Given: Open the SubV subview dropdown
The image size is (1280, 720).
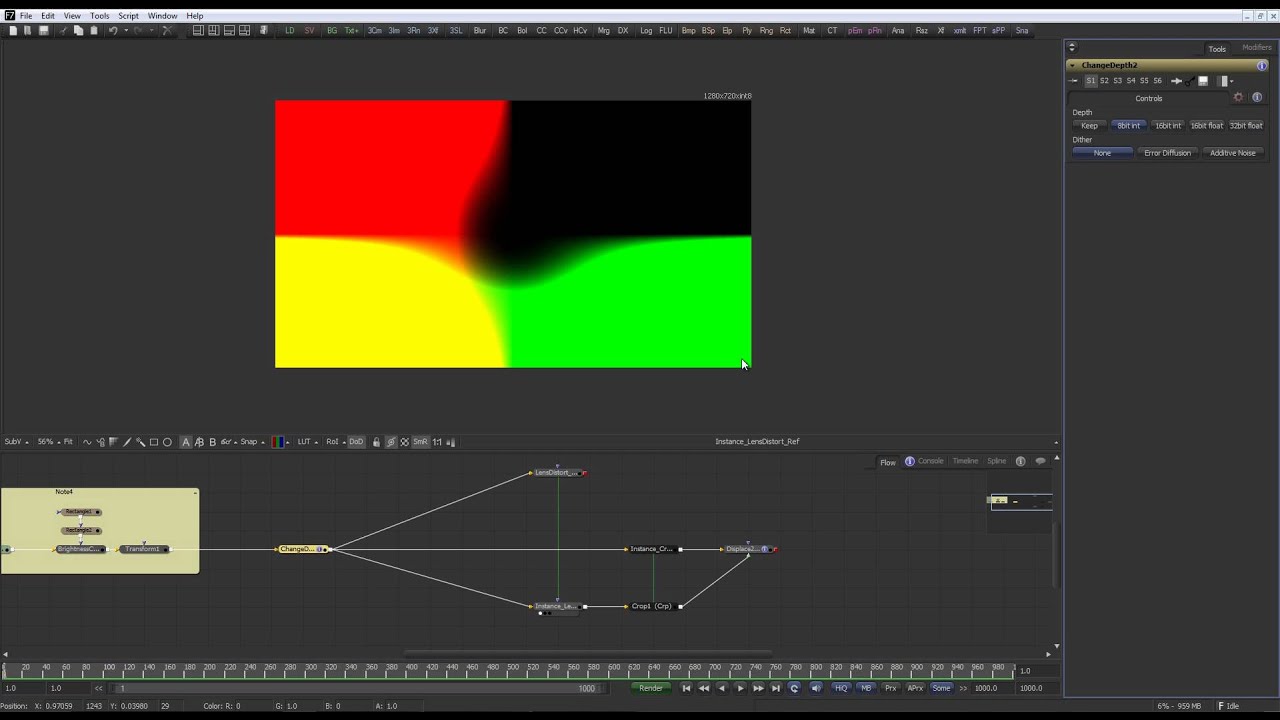Looking at the screenshot, I should click(x=16, y=442).
